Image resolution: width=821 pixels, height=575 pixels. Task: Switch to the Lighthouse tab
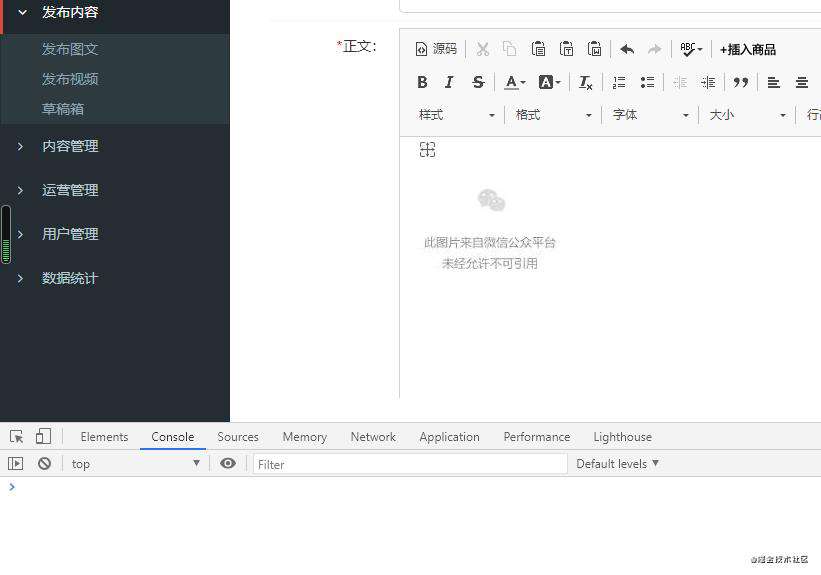(623, 437)
